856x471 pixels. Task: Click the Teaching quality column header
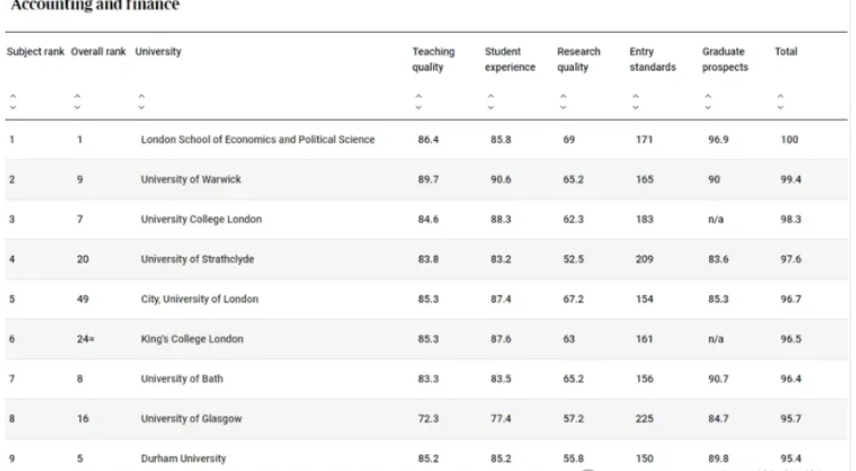click(433, 59)
